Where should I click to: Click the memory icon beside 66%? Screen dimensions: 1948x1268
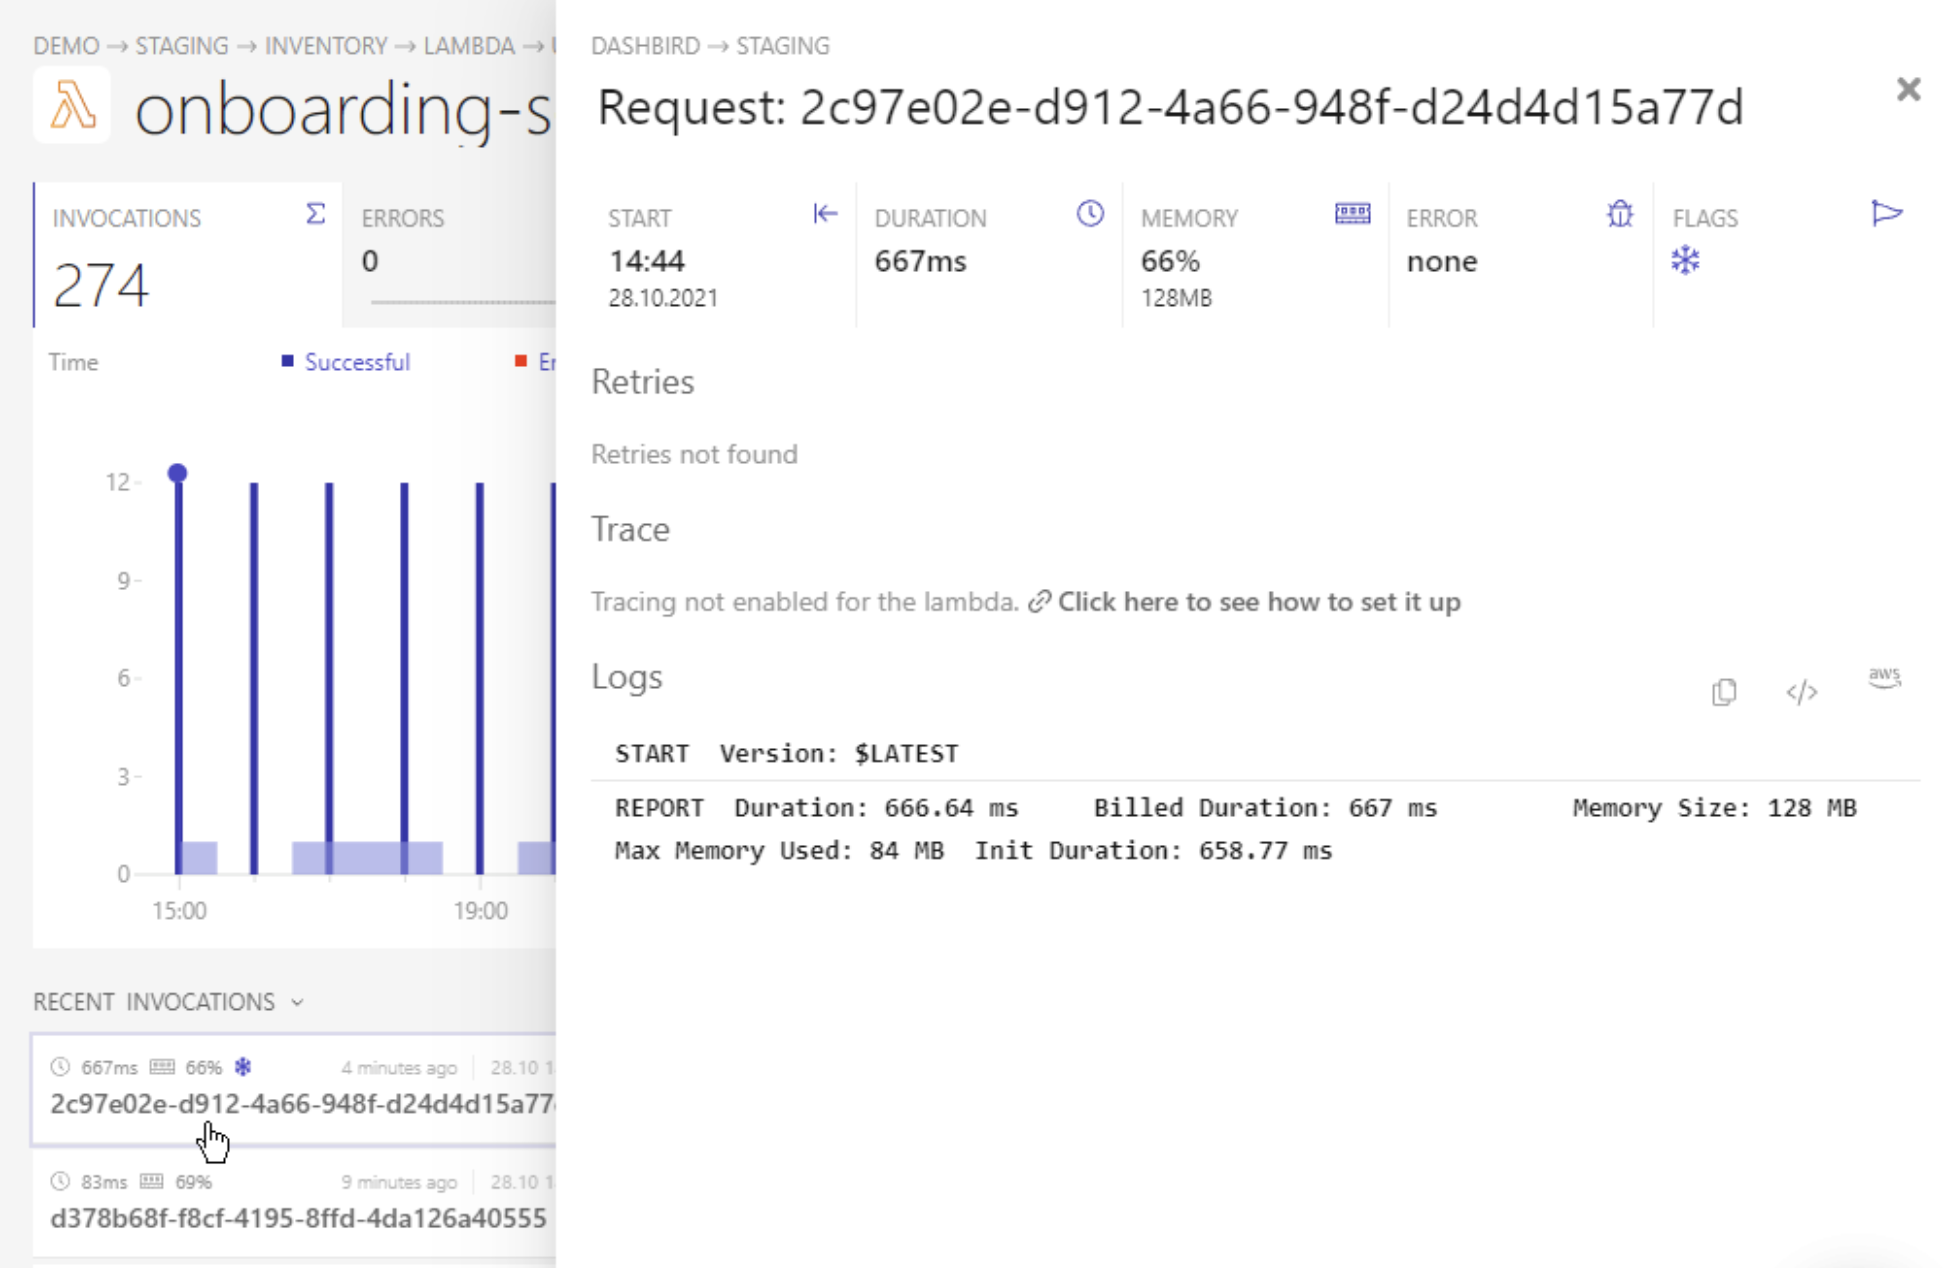click(162, 1067)
